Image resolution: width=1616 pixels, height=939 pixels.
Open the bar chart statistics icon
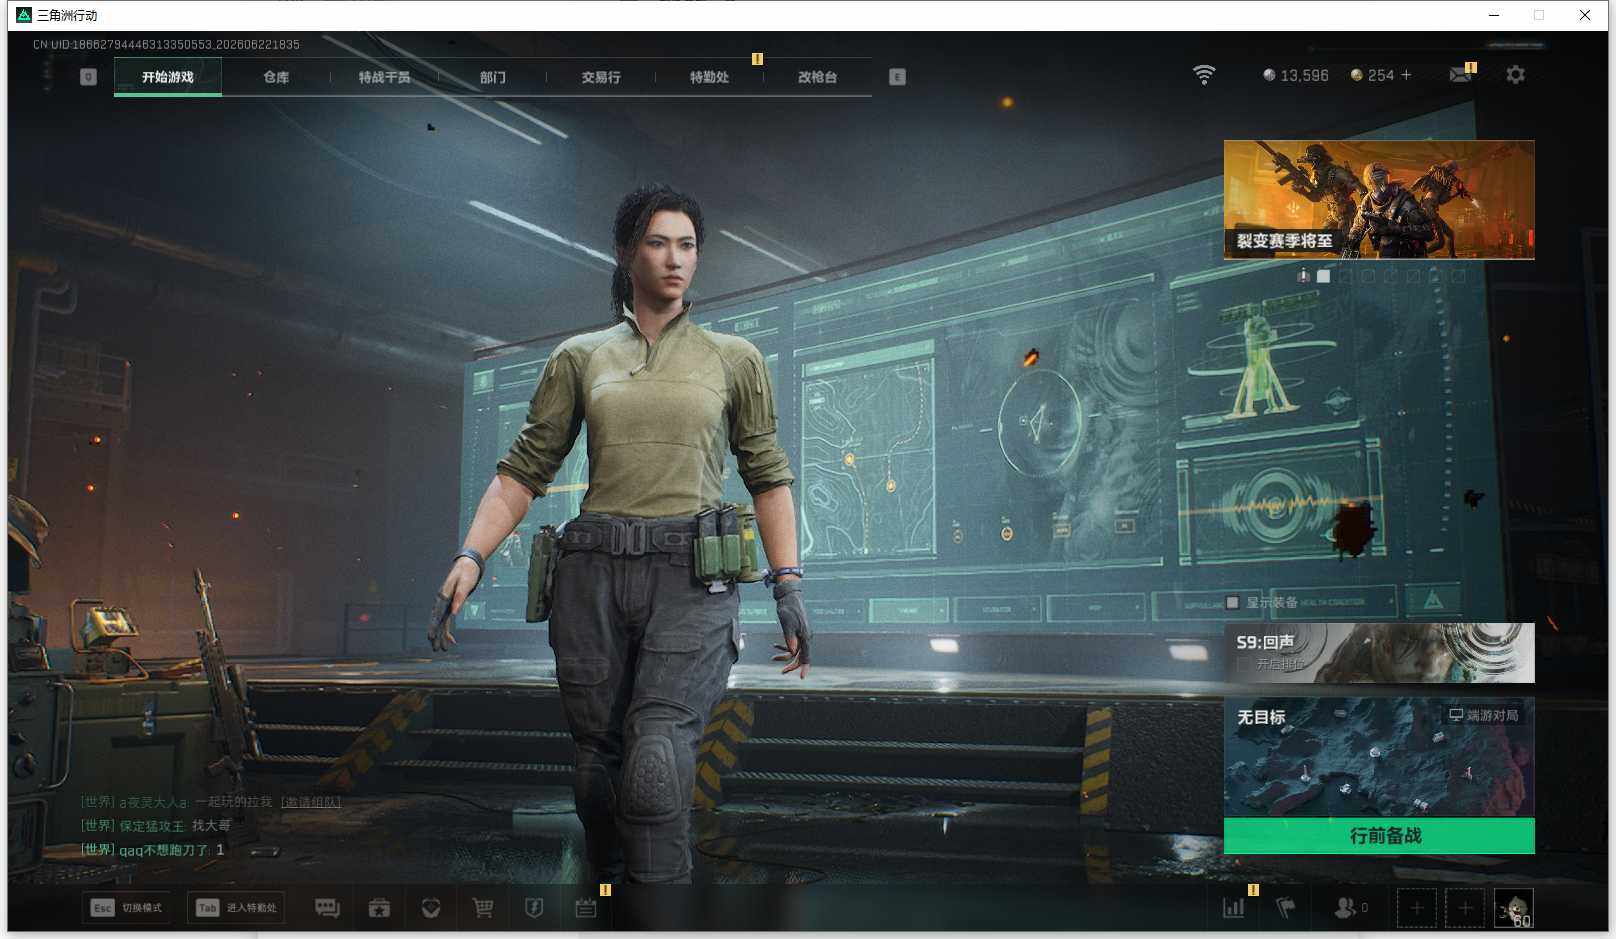coord(1234,908)
